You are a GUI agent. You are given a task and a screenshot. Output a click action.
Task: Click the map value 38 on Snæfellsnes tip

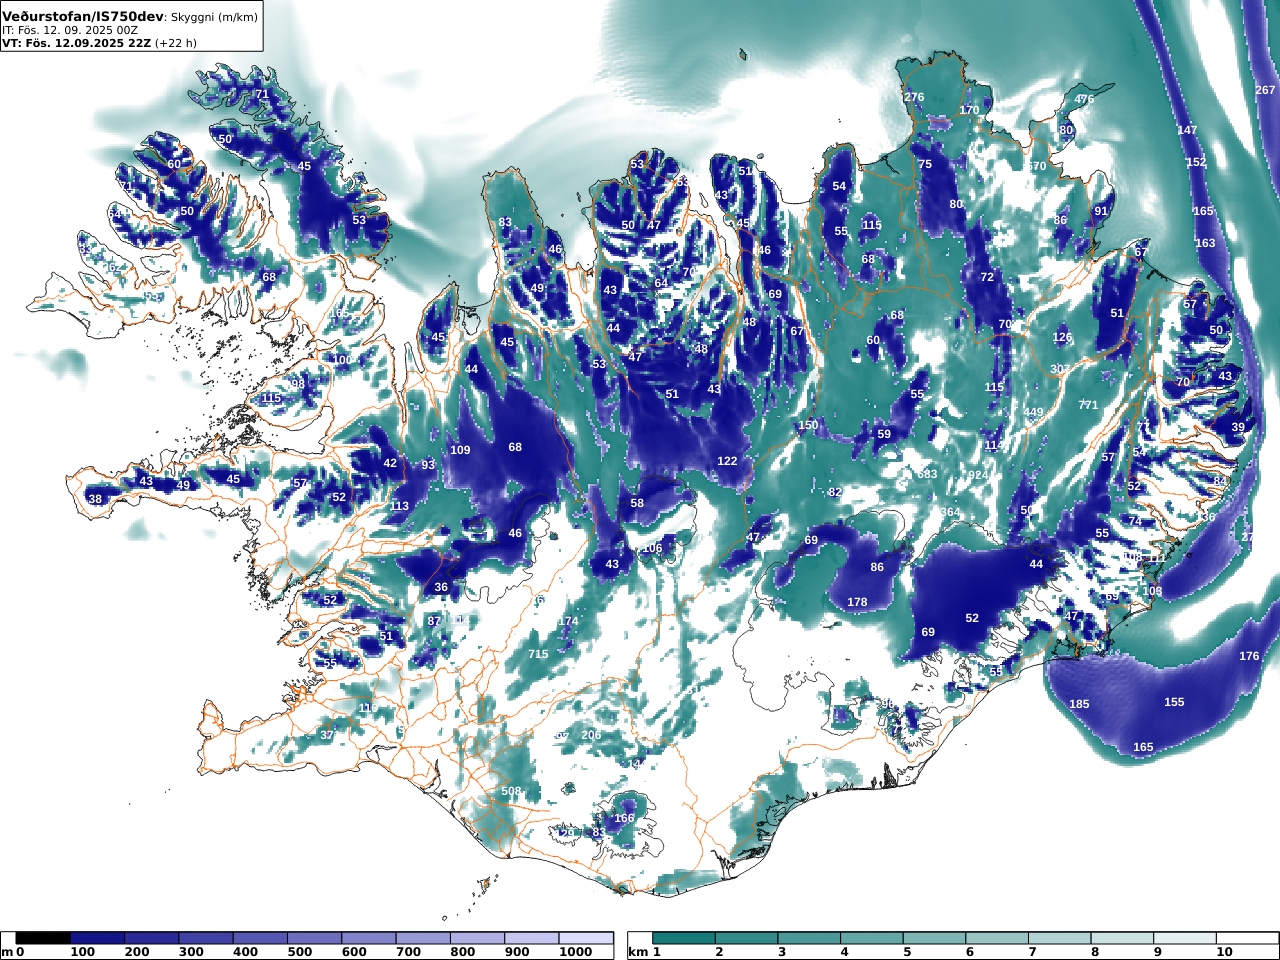[x=95, y=499]
